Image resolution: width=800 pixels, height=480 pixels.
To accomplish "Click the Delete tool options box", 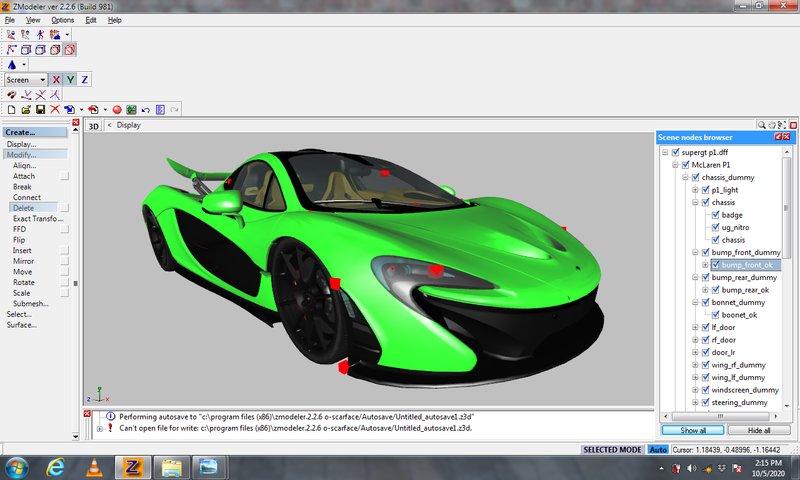I will [x=64, y=208].
